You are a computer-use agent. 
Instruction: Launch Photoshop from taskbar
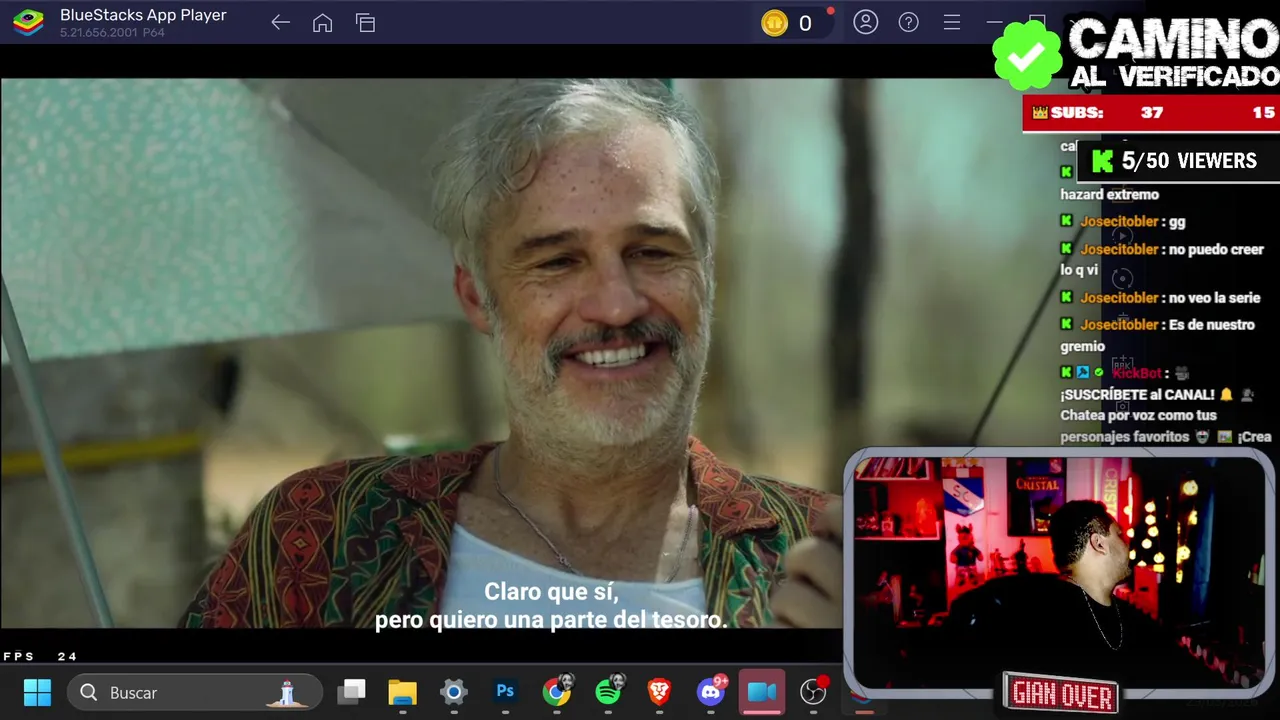point(505,691)
